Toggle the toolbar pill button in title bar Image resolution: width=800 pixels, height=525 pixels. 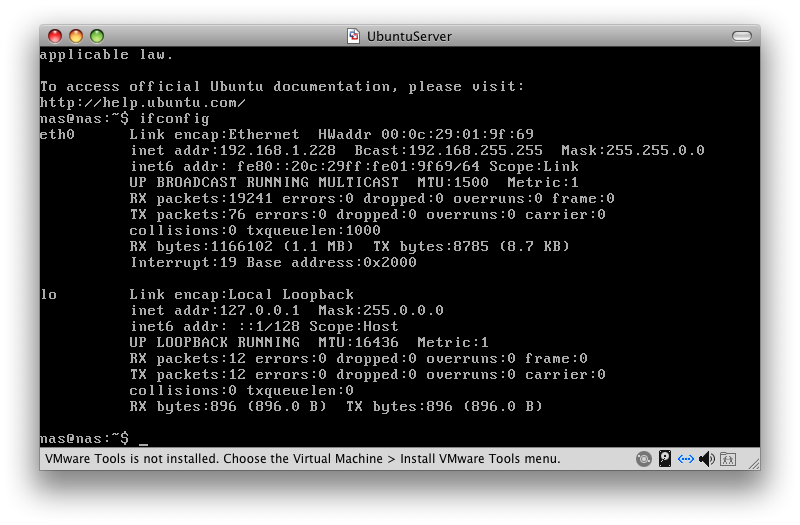point(742,36)
